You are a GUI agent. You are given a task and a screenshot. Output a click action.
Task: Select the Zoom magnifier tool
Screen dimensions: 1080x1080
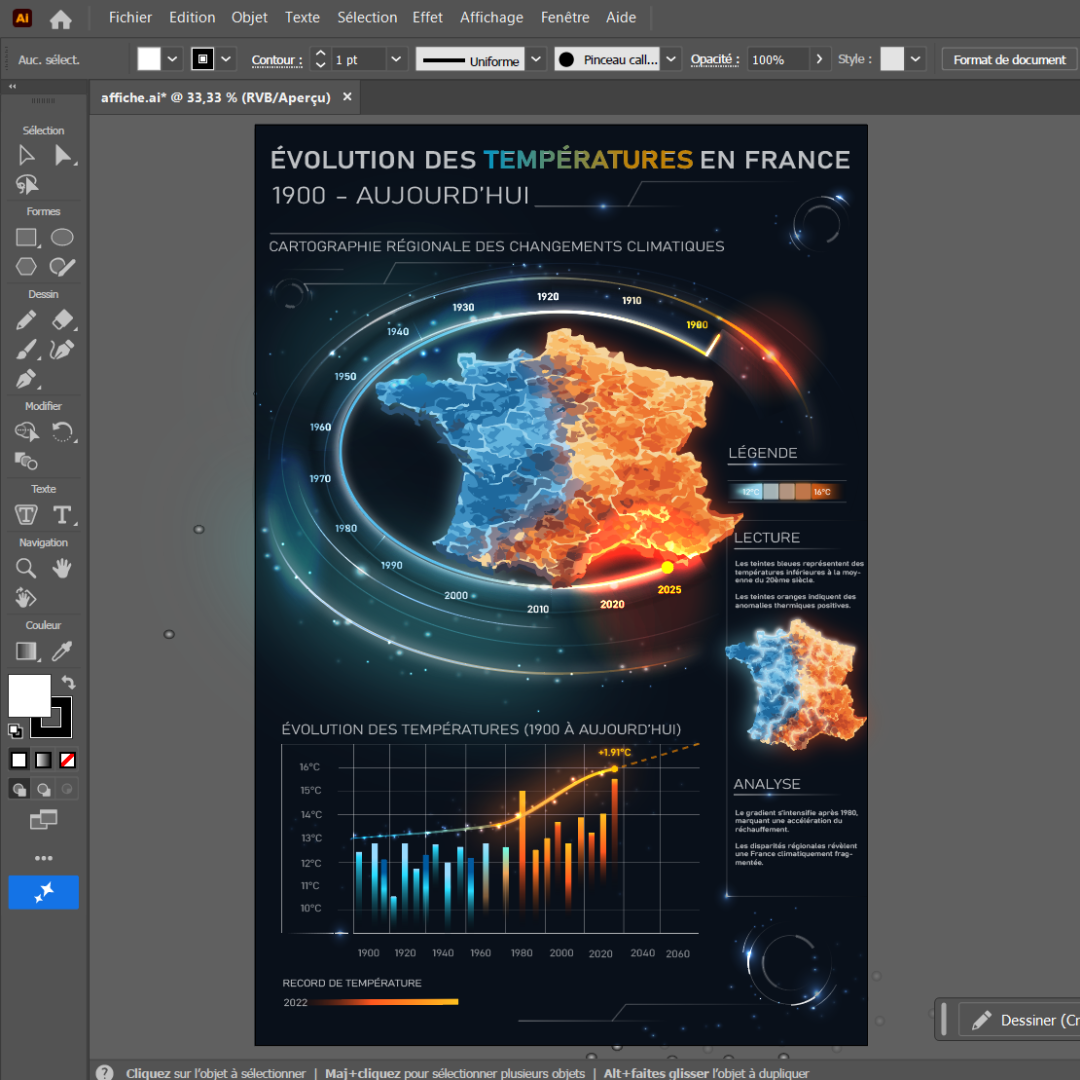pos(27,568)
